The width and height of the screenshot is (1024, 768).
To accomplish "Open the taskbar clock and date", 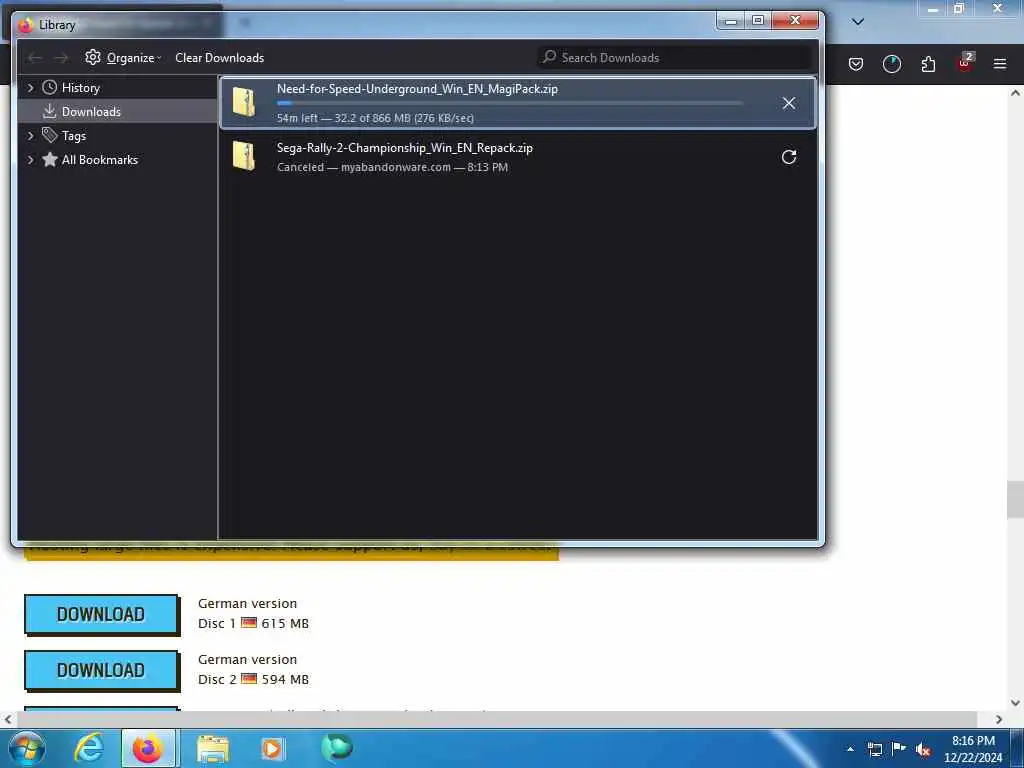I will 973,749.
